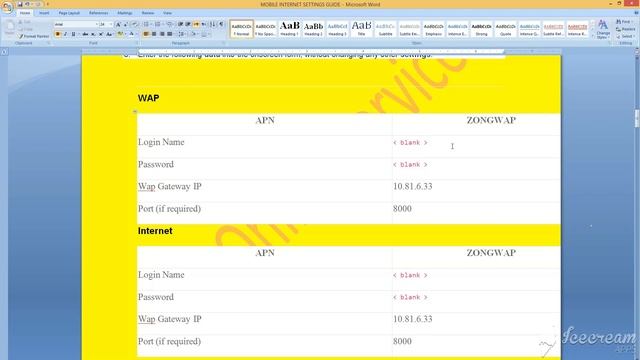Apply multilevel list
Screen dimensions: 640x360
[x=170, y=24]
